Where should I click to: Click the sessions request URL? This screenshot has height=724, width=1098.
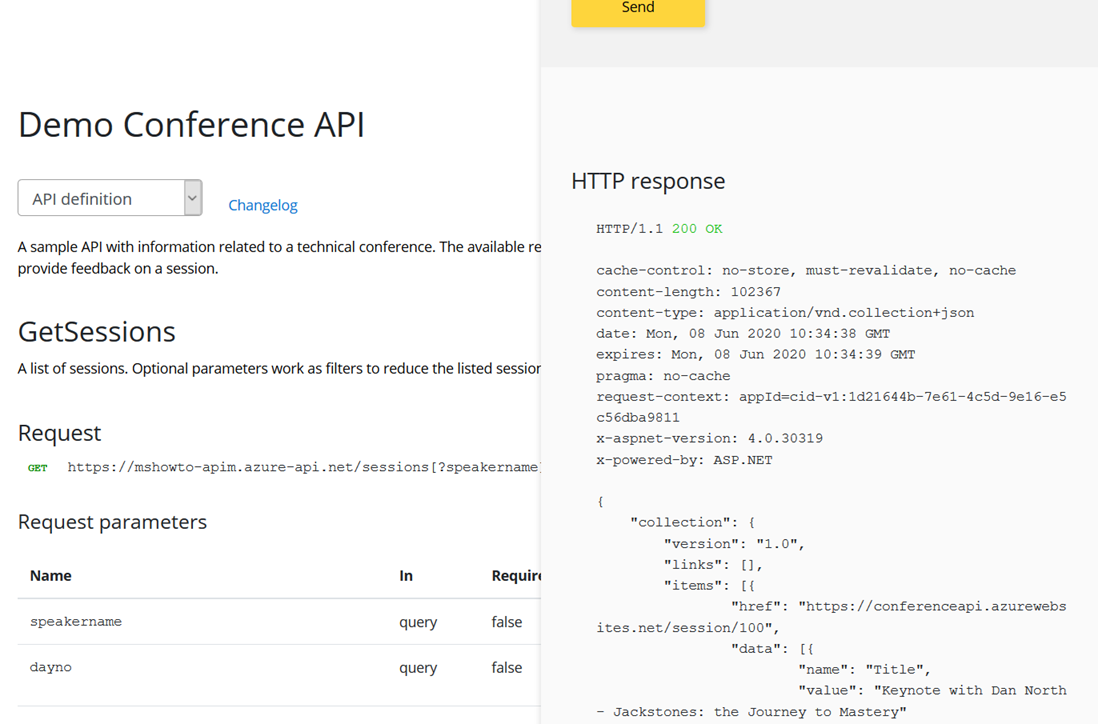click(x=303, y=467)
